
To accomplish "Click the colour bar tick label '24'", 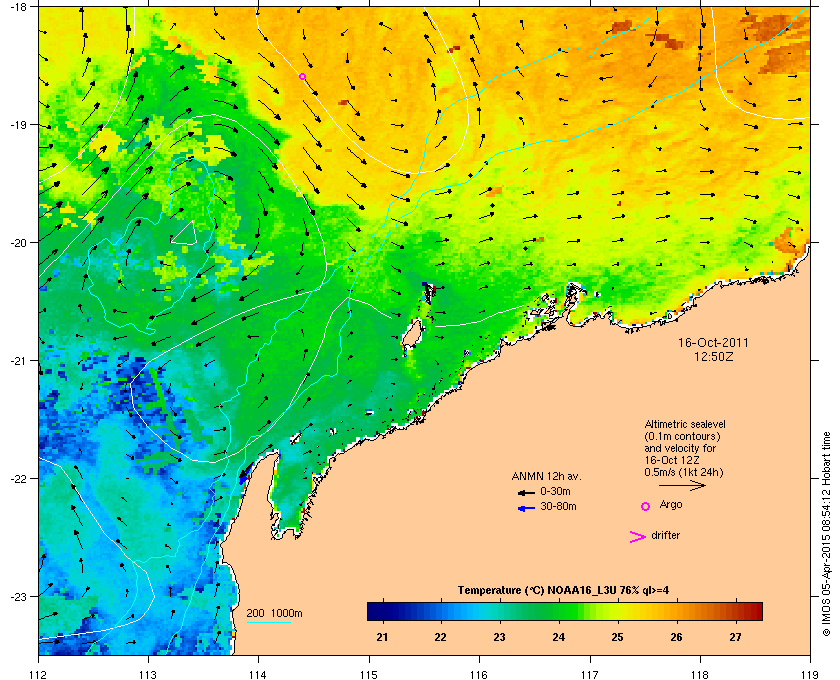I will click(x=559, y=637).
